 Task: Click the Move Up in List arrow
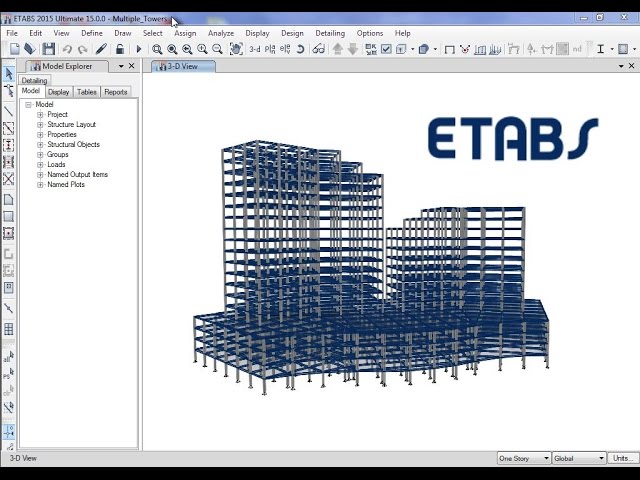click(337, 49)
